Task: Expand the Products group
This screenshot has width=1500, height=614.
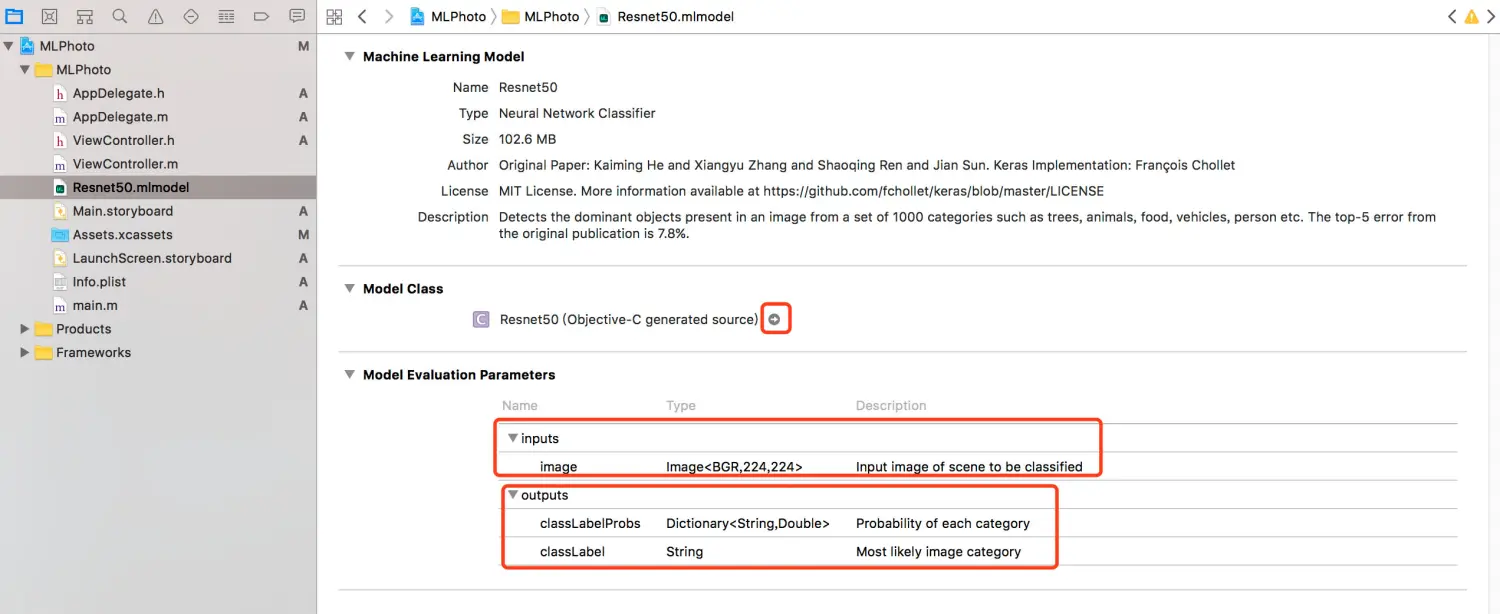Action: point(25,329)
